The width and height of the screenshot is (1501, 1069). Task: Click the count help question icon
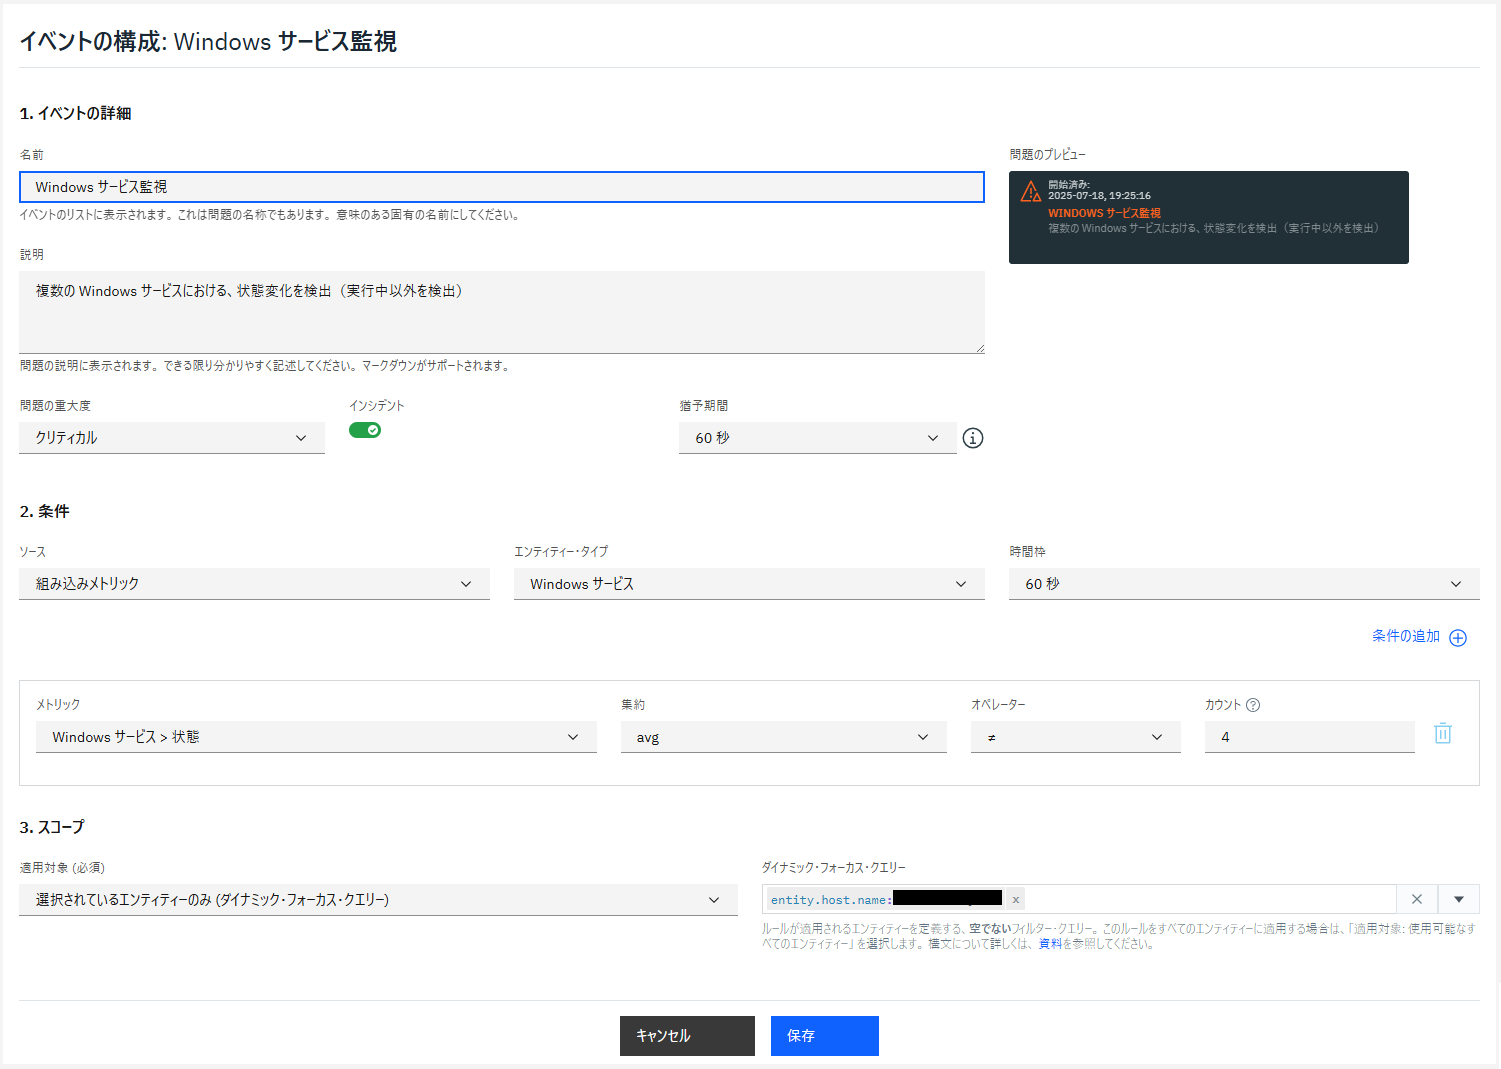click(x=1253, y=705)
